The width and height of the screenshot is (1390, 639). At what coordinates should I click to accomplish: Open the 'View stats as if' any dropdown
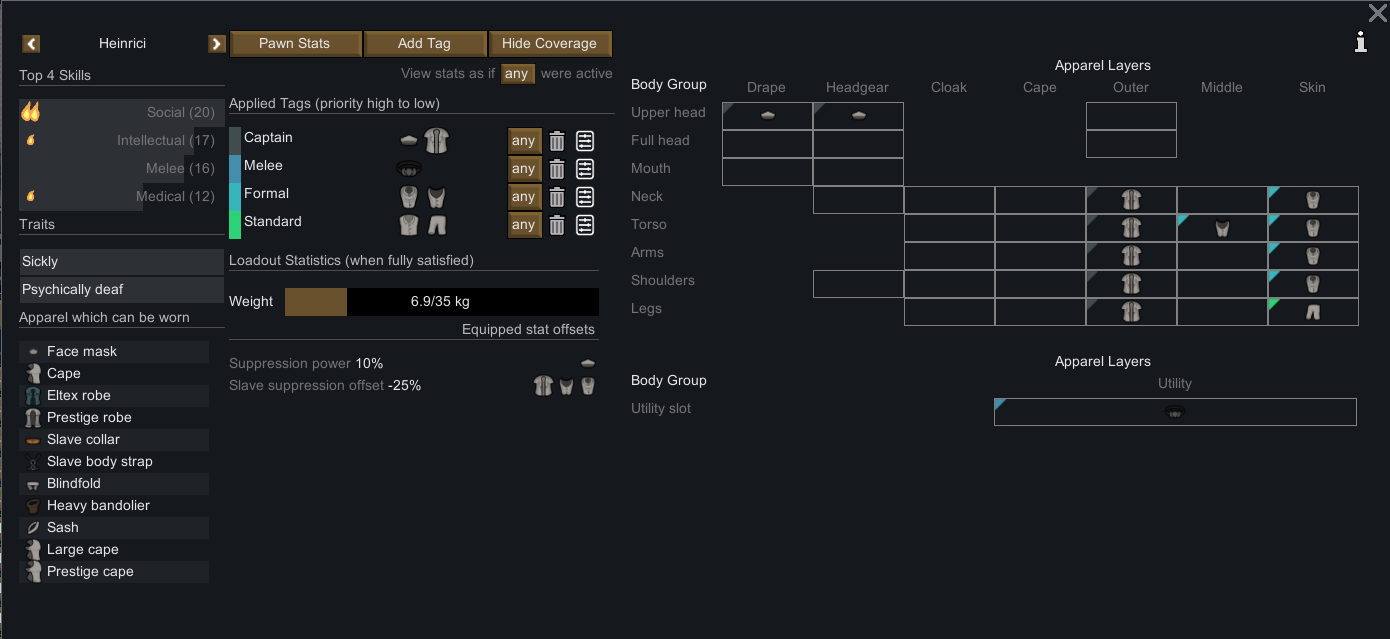pyautogui.click(x=517, y=74)
